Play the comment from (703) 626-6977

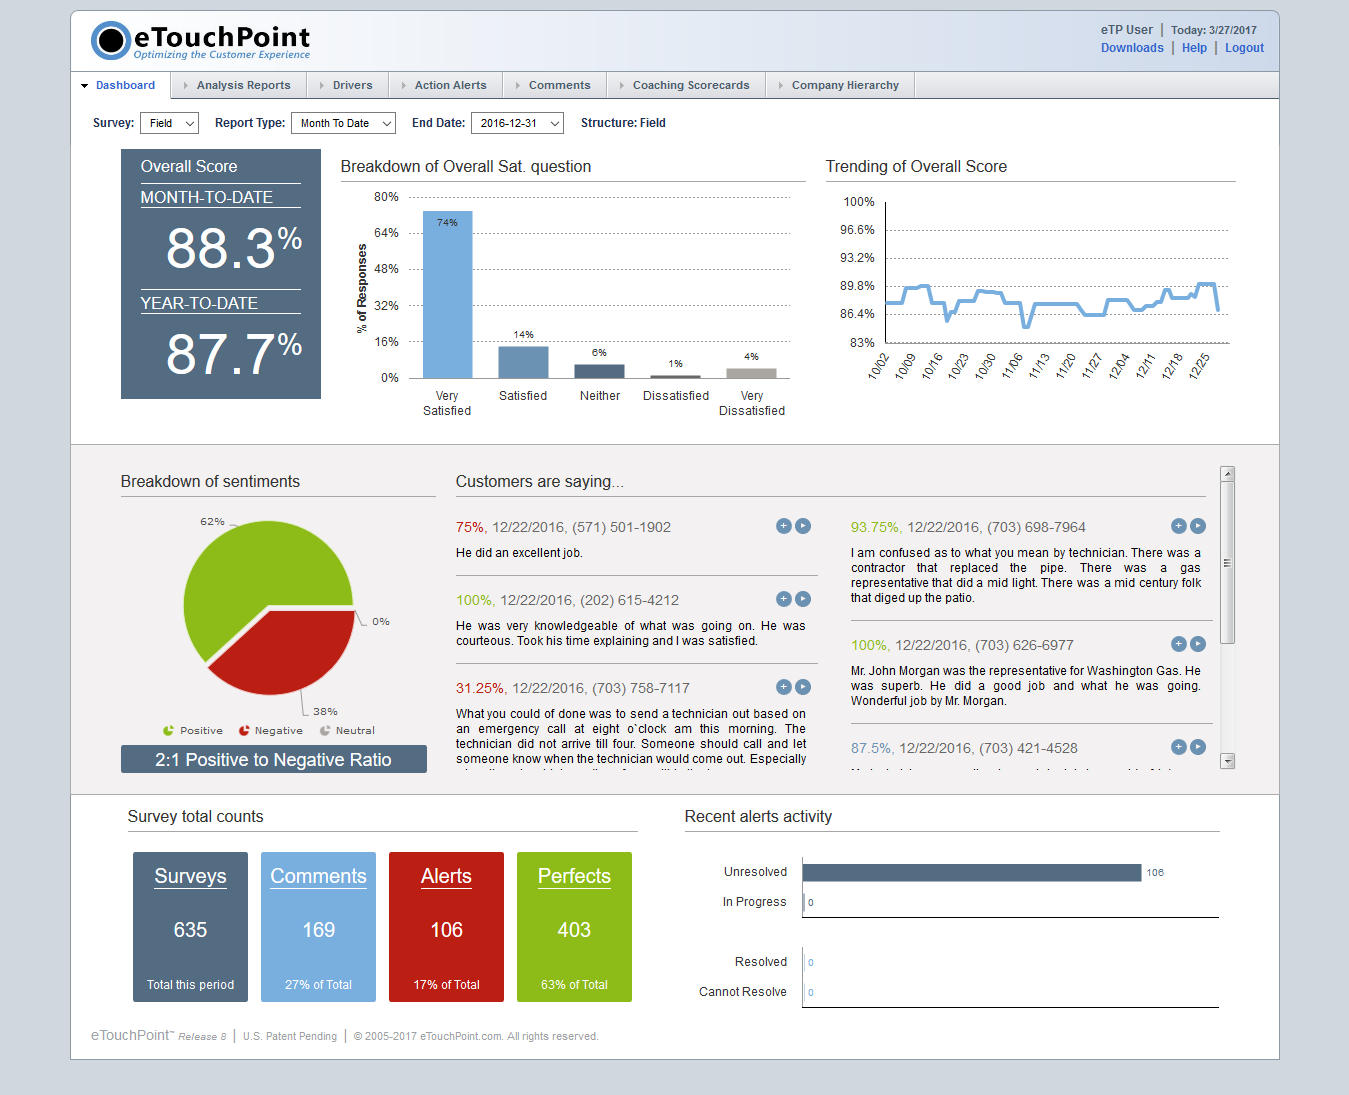click(x=1198, y=644)
